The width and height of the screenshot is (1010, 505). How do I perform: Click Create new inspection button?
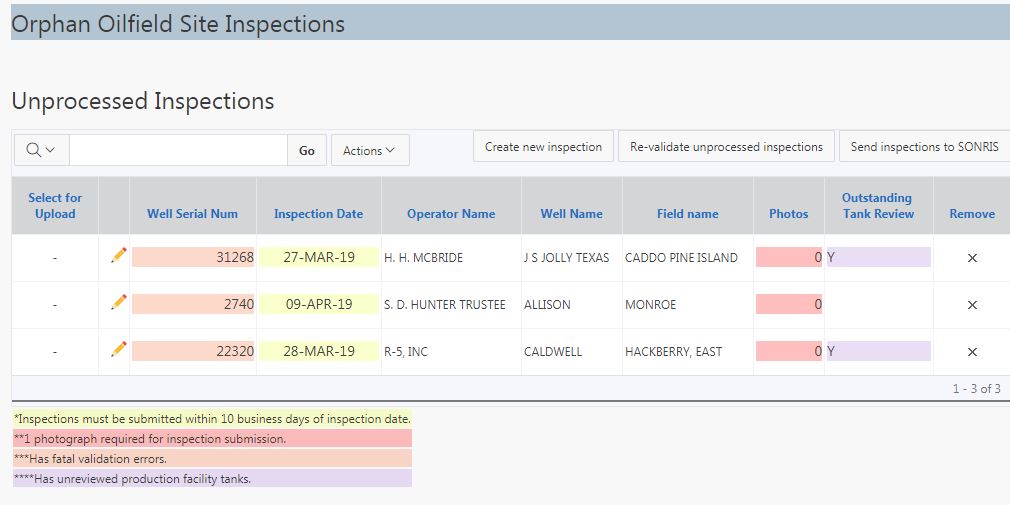coord(543,147)
